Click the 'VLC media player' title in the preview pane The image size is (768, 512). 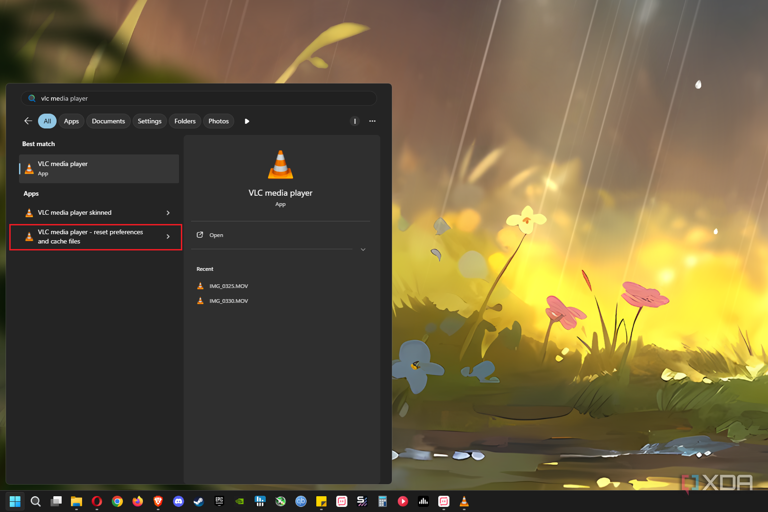pos(280,193)
